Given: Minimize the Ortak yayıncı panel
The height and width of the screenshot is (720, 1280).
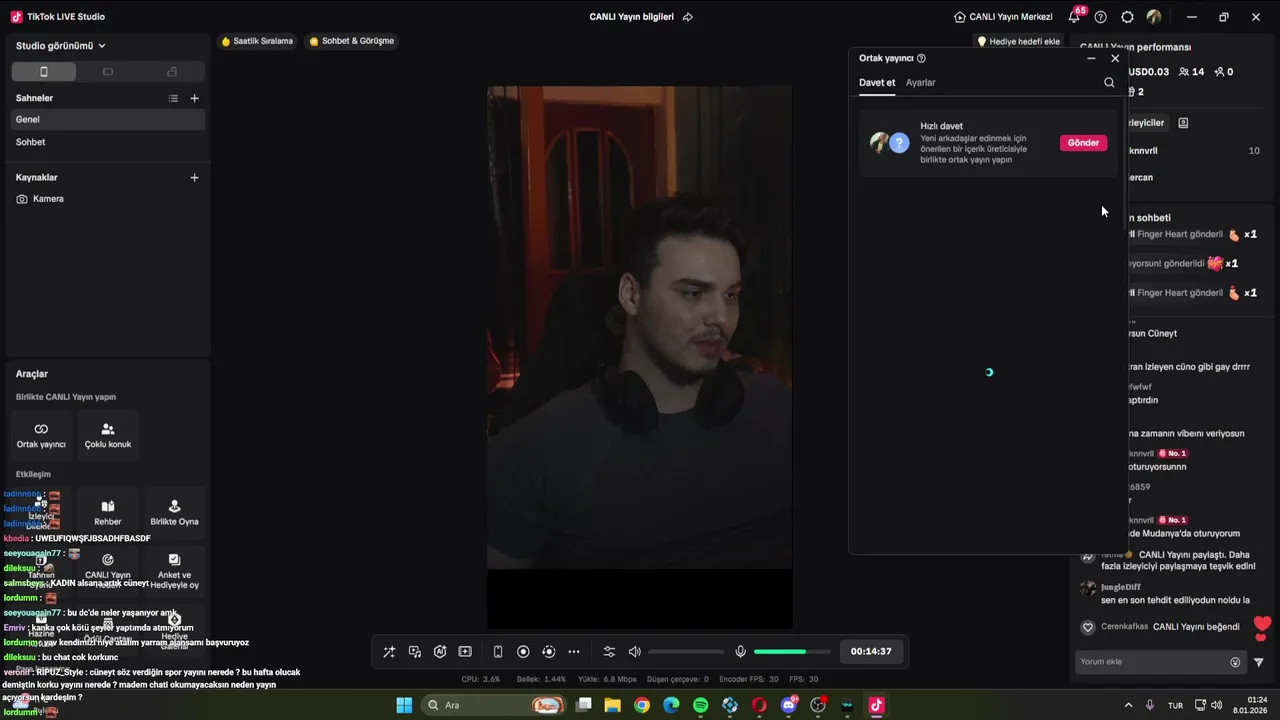Looking at the screenshot, I should [x=1091, y=58].
